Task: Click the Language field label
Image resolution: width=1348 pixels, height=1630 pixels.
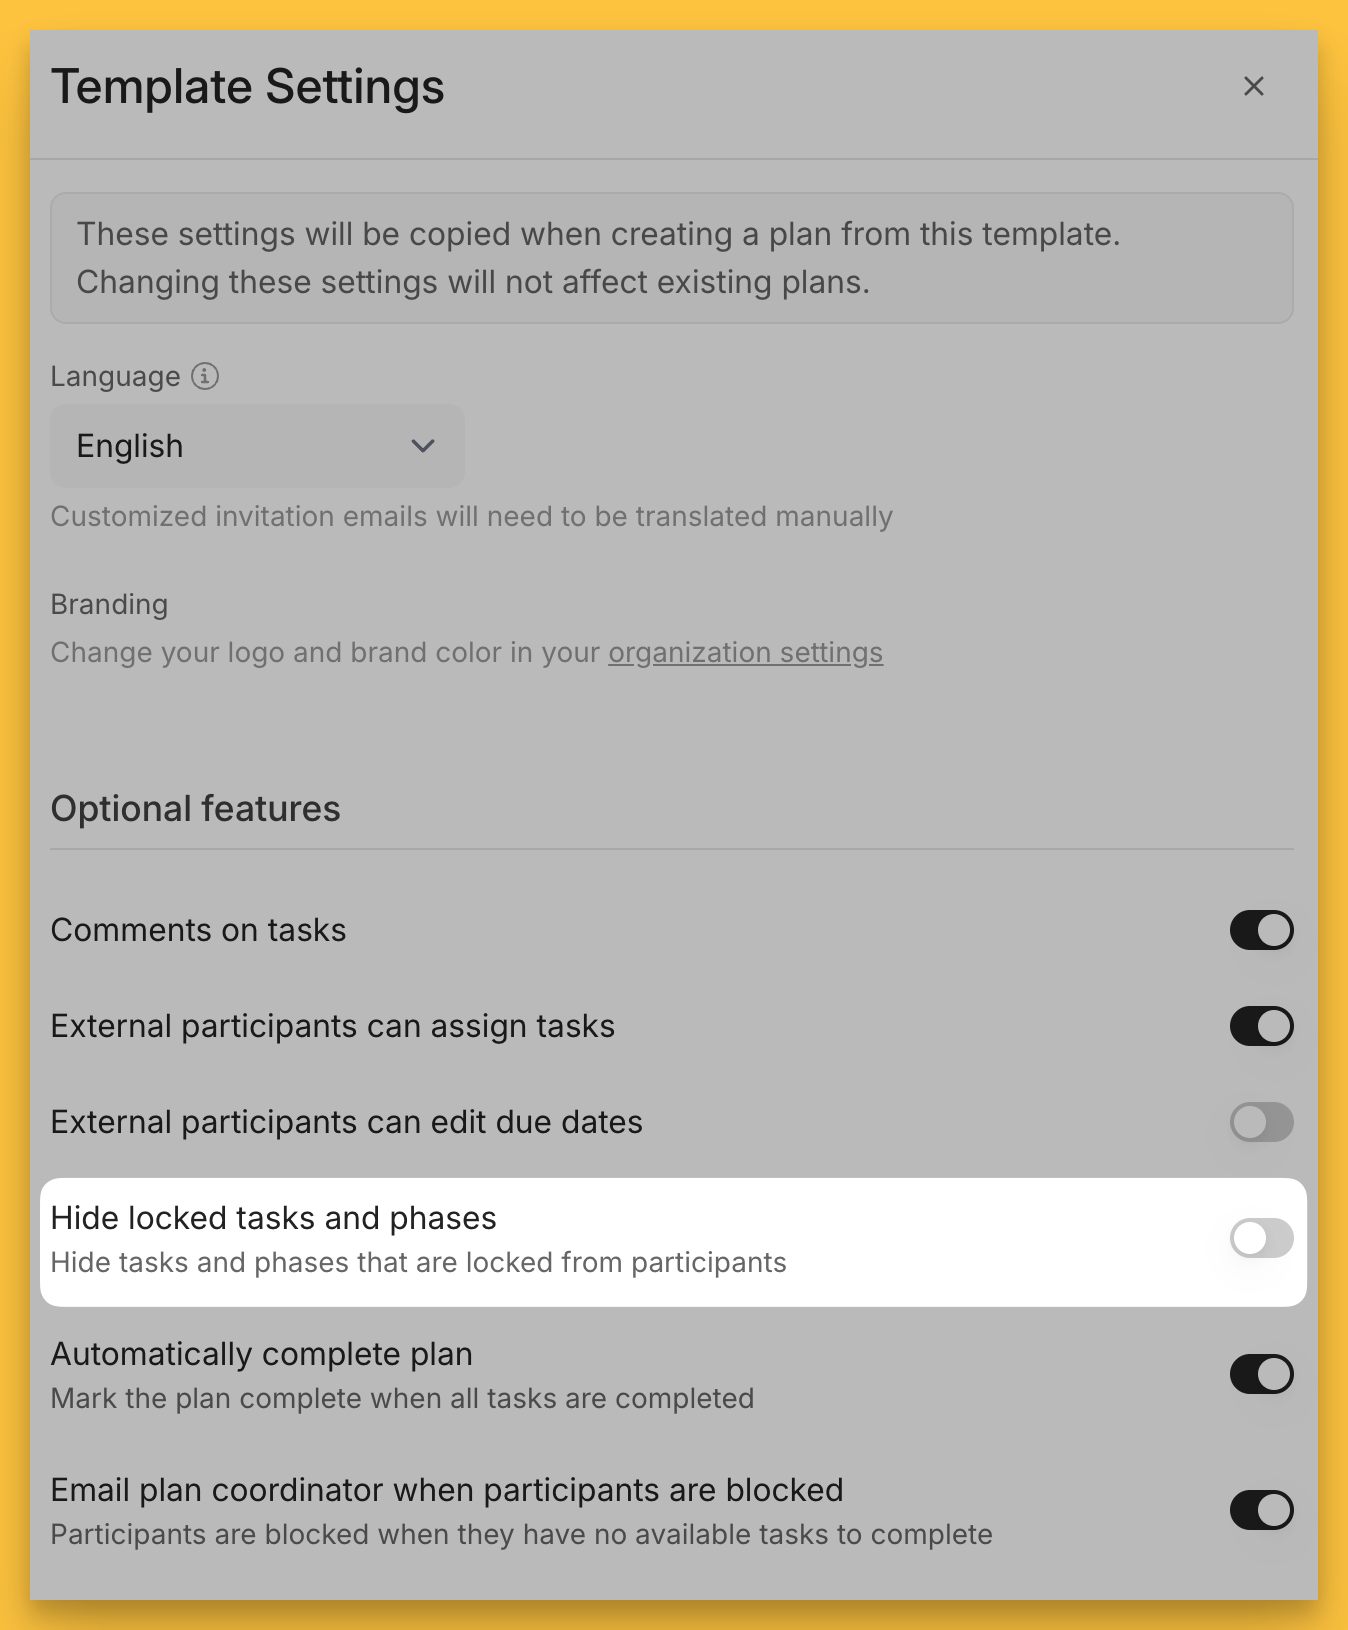Action: click(115, 377)
